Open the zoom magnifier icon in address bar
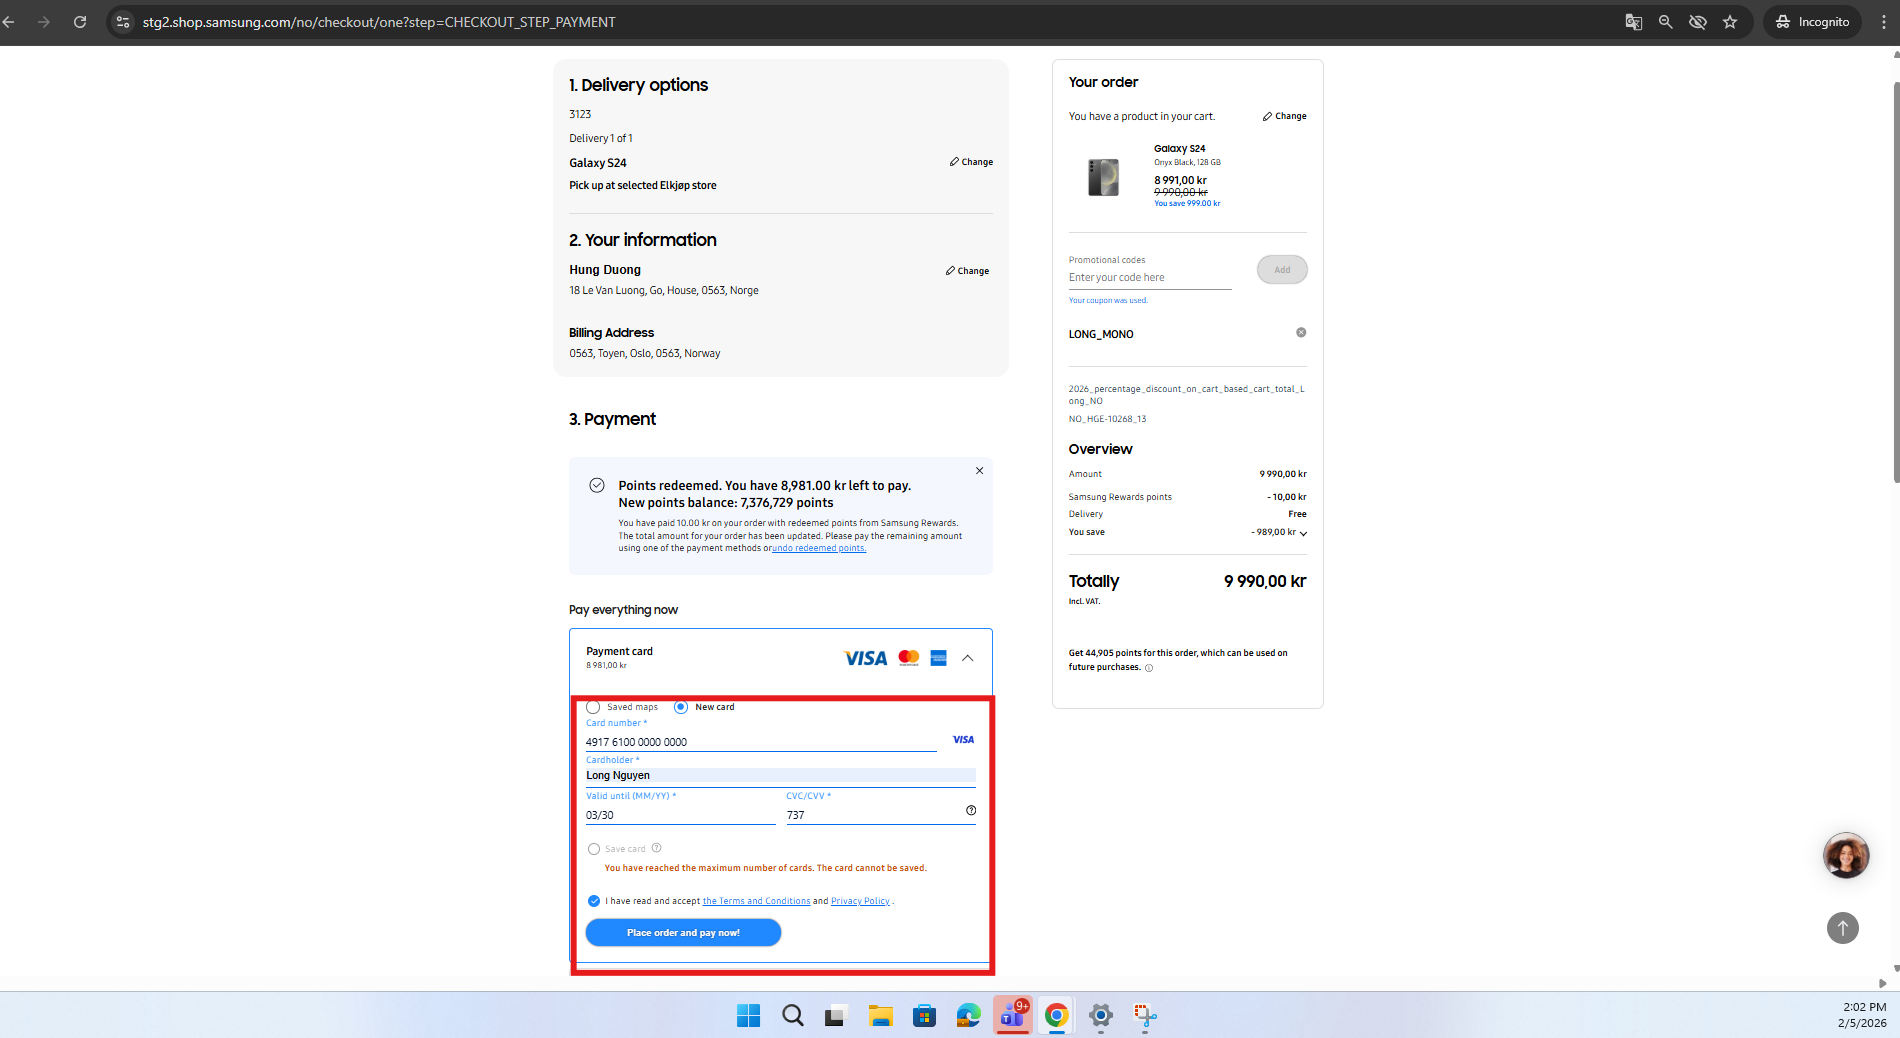Screen dimensions: 1900x1038 point(1665,22)
